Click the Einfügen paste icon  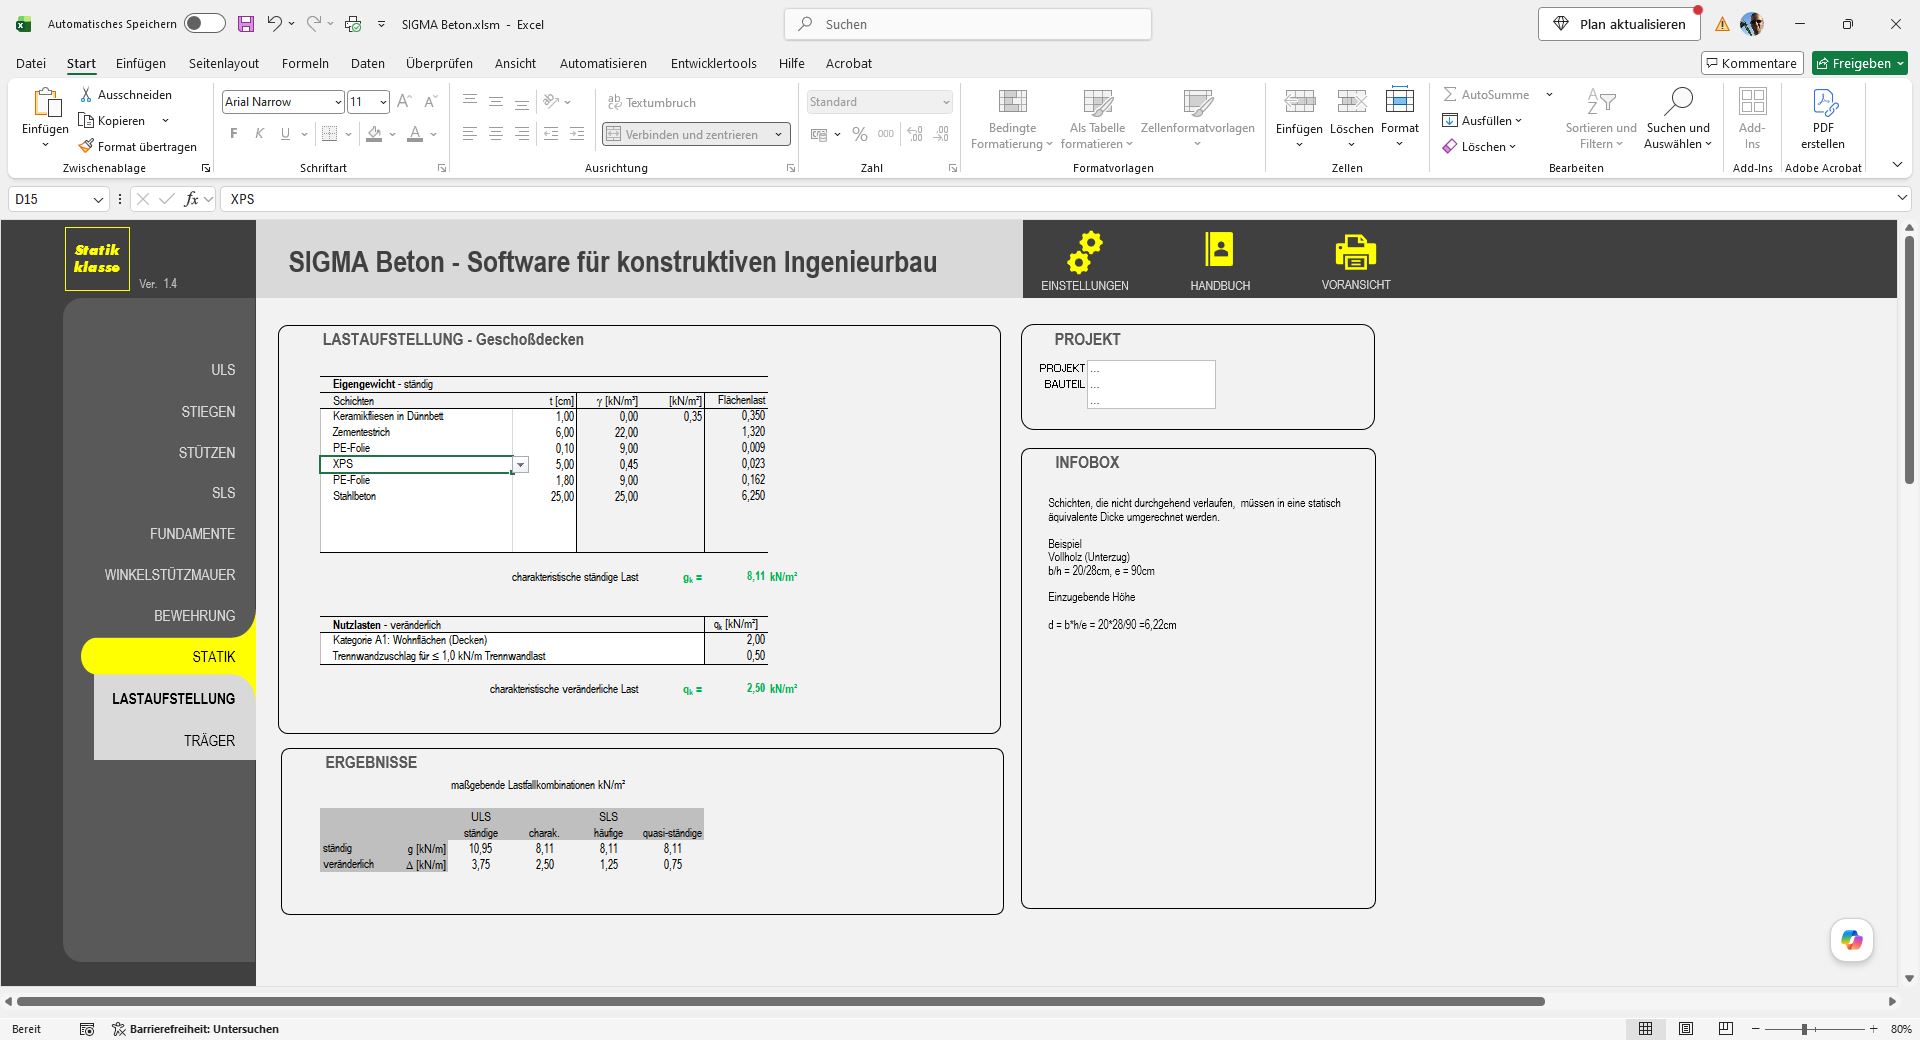click(x=46, y=103)
